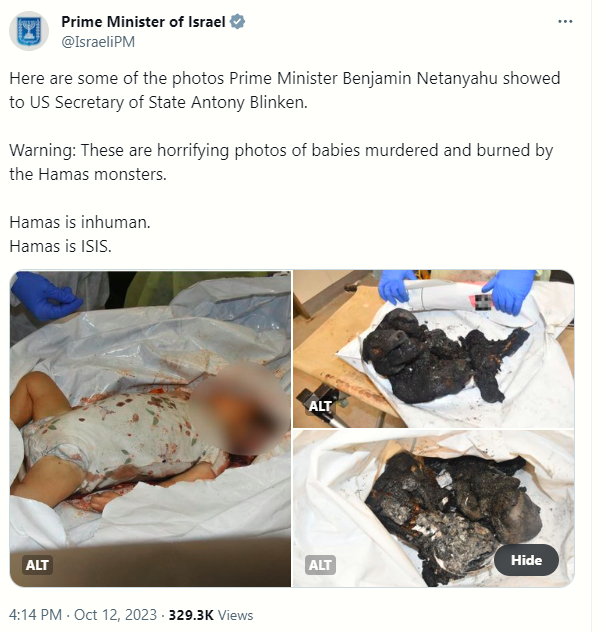The width and height of the screenshot is (600, 632).
Task: Open the Prime Minister of Israel display name
Action: (x=143, y=22)
